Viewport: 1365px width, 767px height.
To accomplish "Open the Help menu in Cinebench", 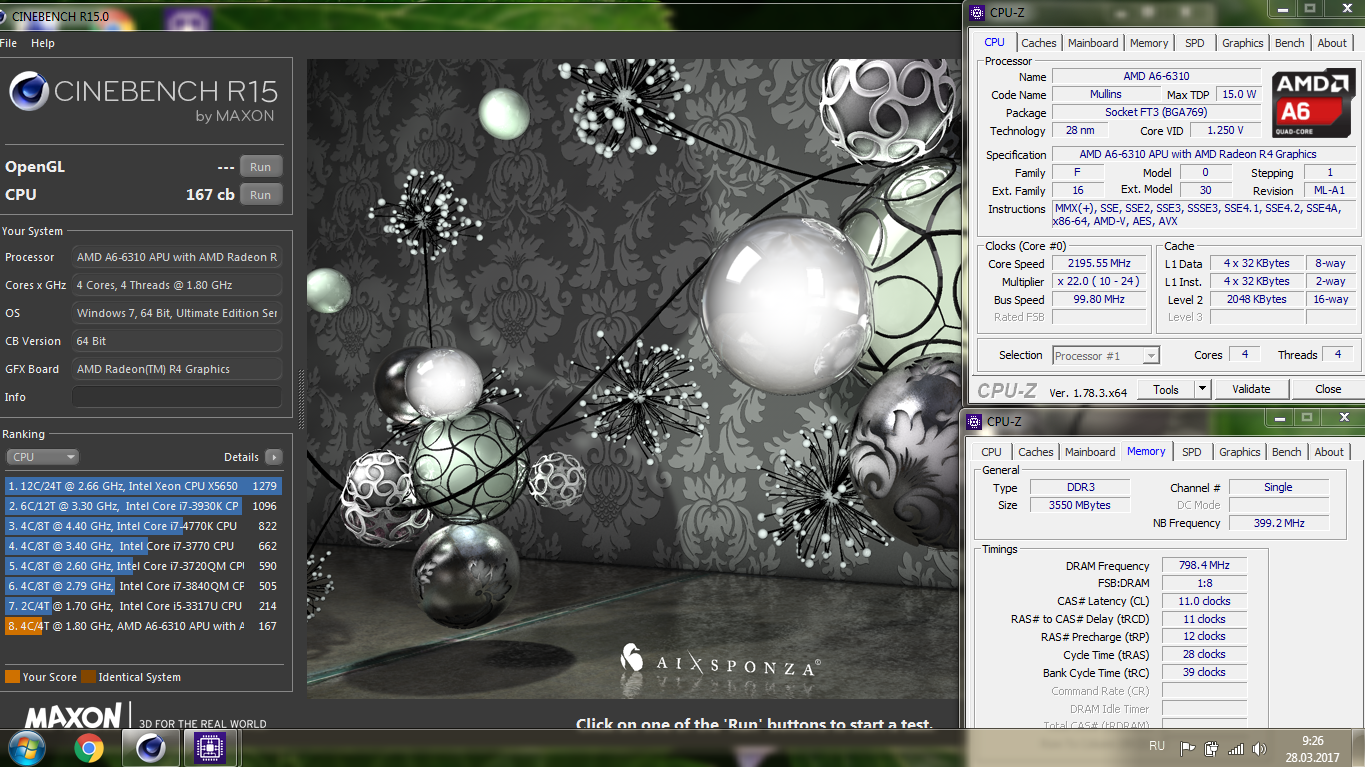I will click(43, 44).
